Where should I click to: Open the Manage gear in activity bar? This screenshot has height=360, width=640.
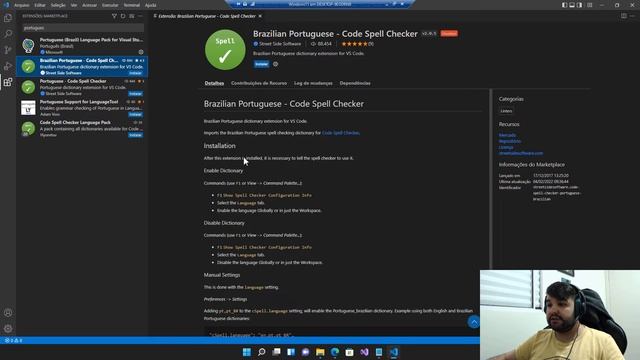coord(8,328)
